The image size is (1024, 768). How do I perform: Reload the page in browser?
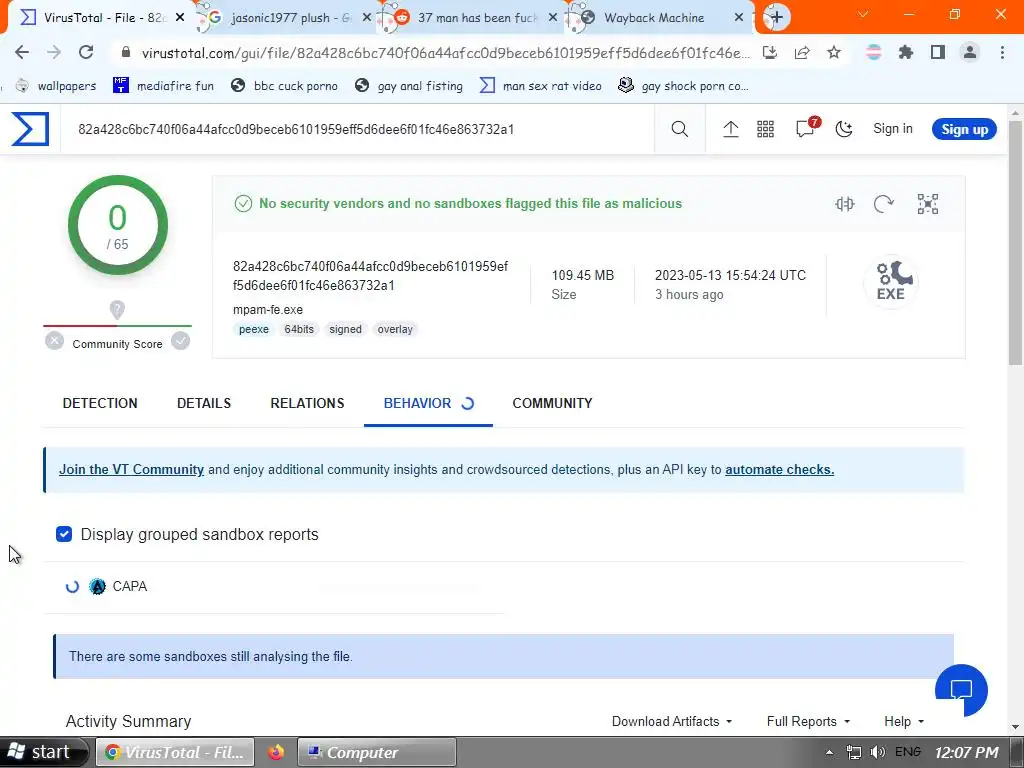pyautogui.click(x=86, y=52)
